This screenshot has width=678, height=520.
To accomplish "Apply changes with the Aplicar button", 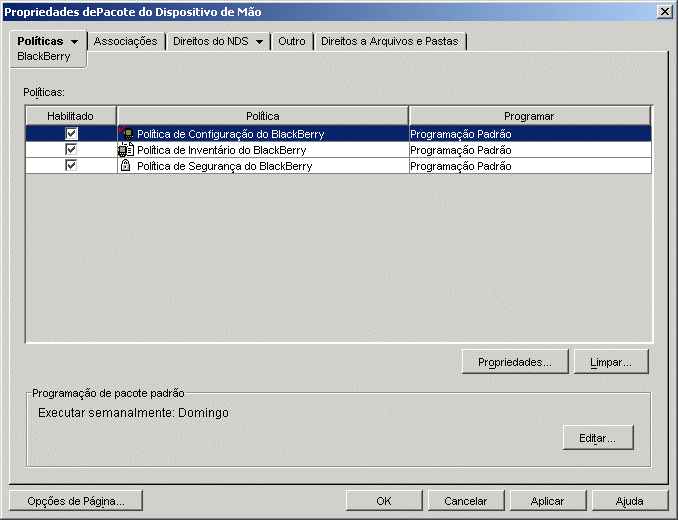I will pyautogui.click(x=548, y=501).
